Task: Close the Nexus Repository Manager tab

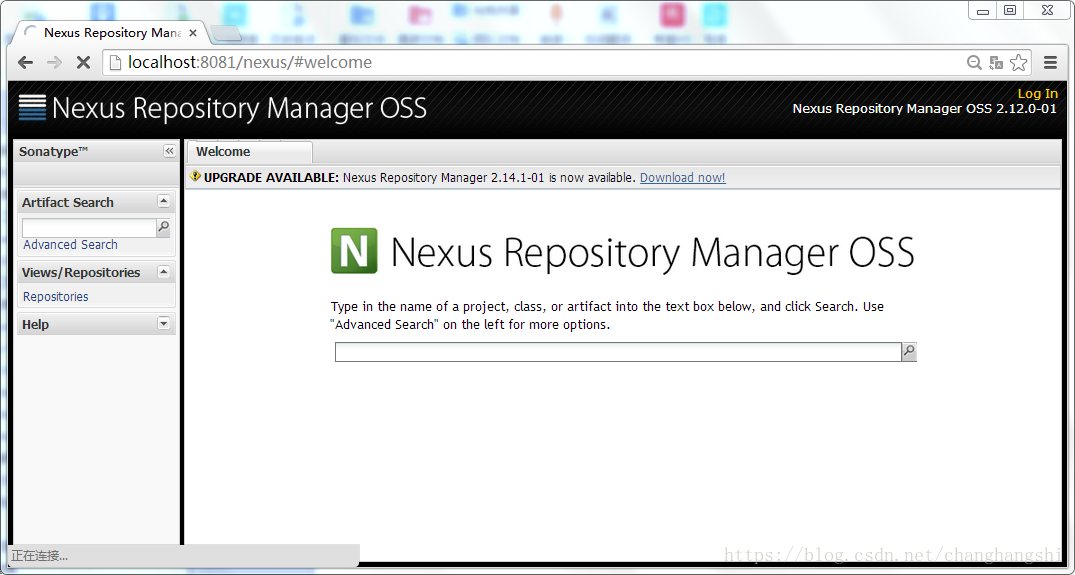Action: coord(193,32)
